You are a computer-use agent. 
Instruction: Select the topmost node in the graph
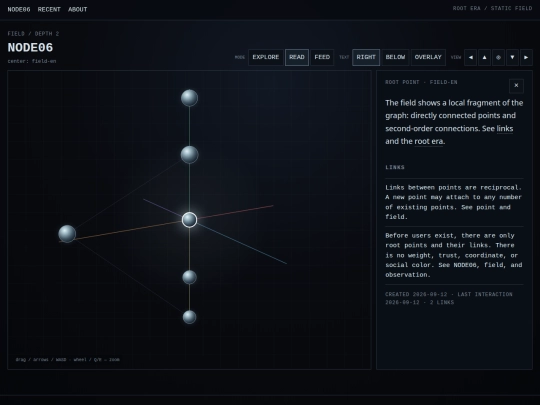189,98
